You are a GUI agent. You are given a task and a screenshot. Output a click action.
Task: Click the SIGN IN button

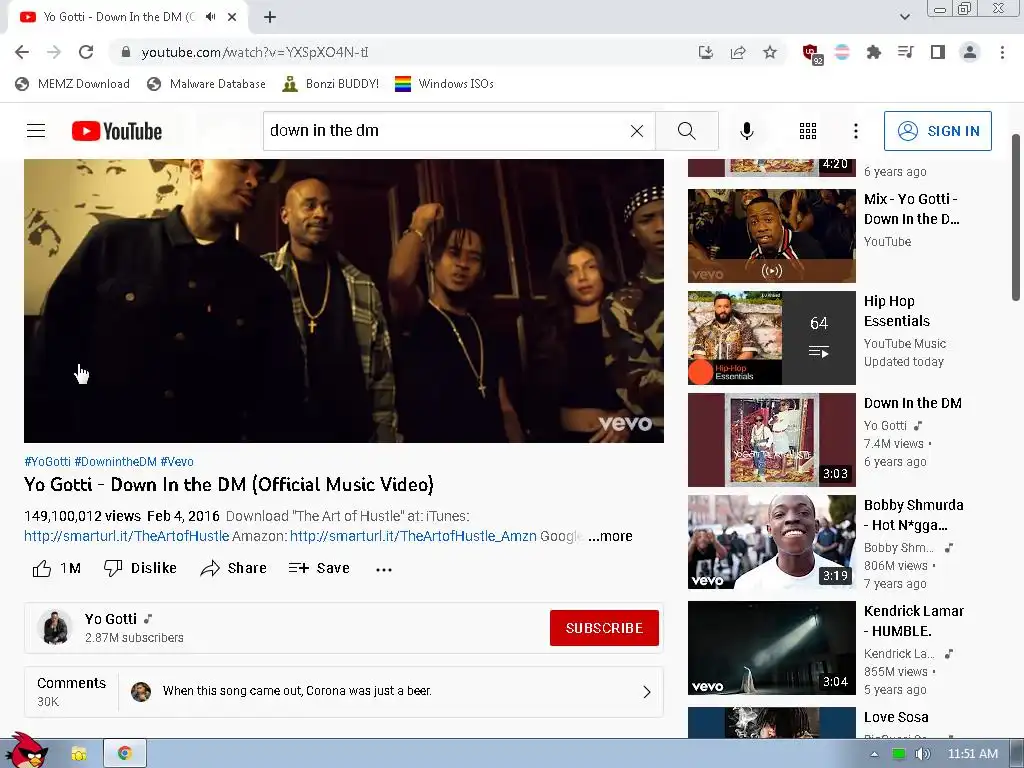click(937, 131)
